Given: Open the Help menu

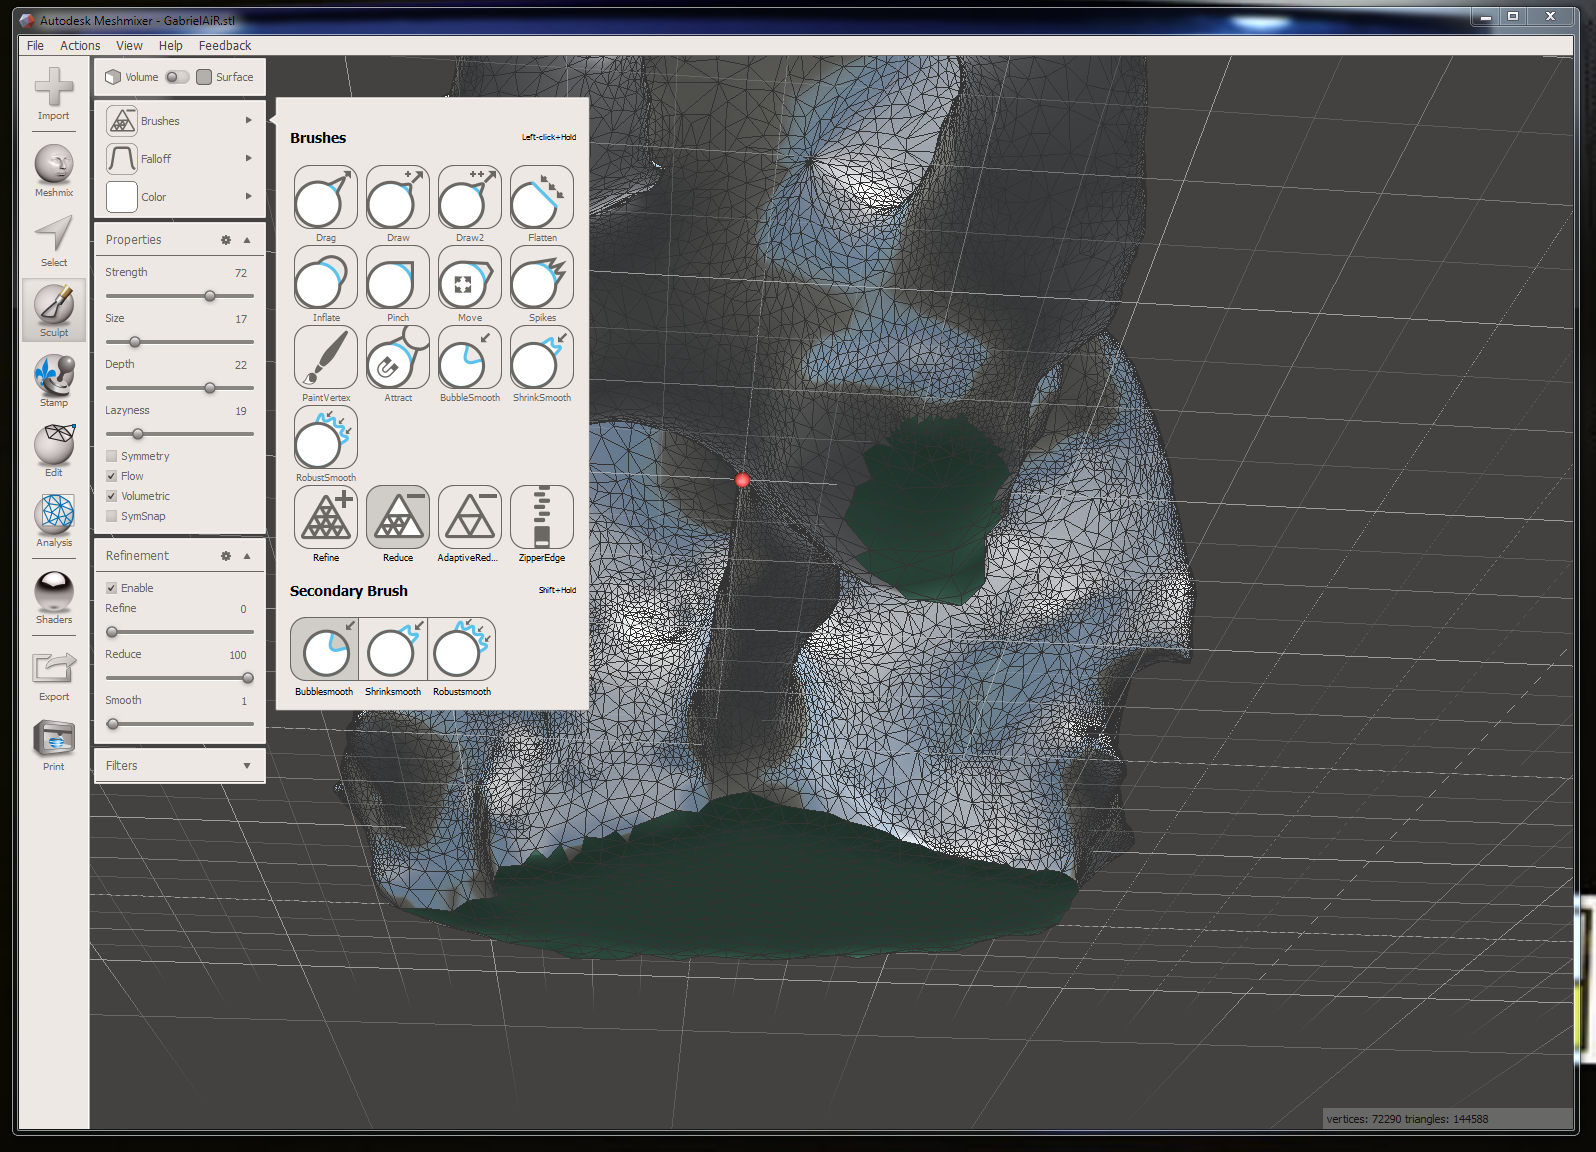Looking at the screenshot, I should pyautogui.click(x=171, y=46).
